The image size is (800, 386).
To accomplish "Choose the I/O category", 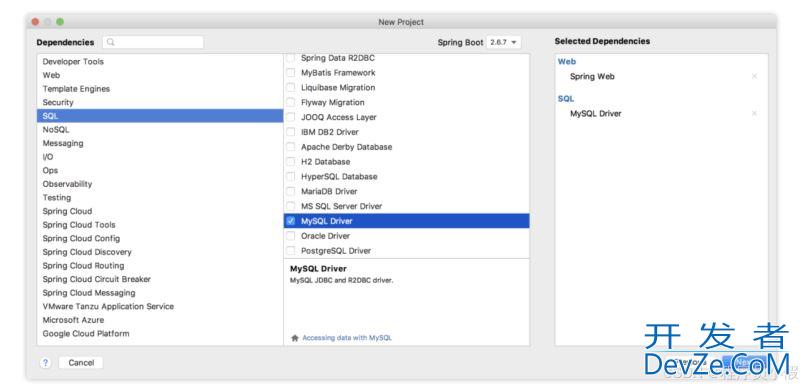I will coord(160,157).
